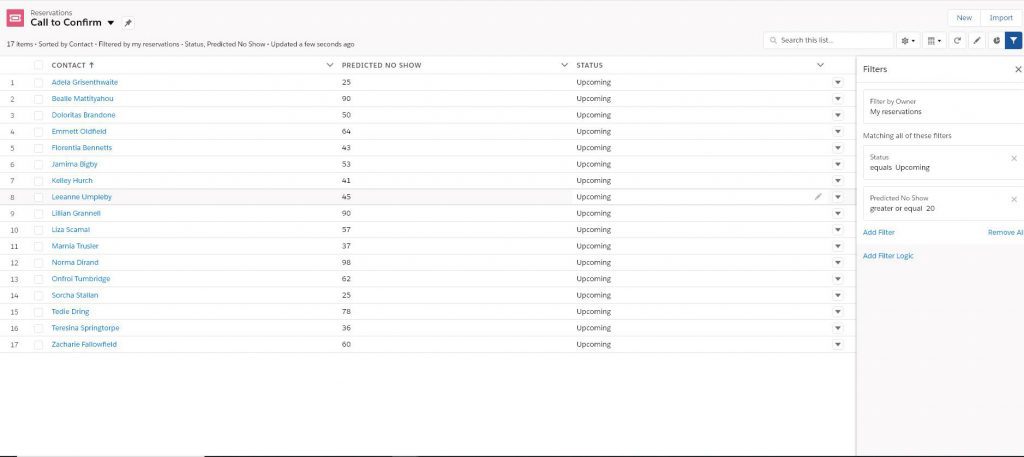
Task: Check the box for Adela Grisenthwaite
Action: click(39, 82)
